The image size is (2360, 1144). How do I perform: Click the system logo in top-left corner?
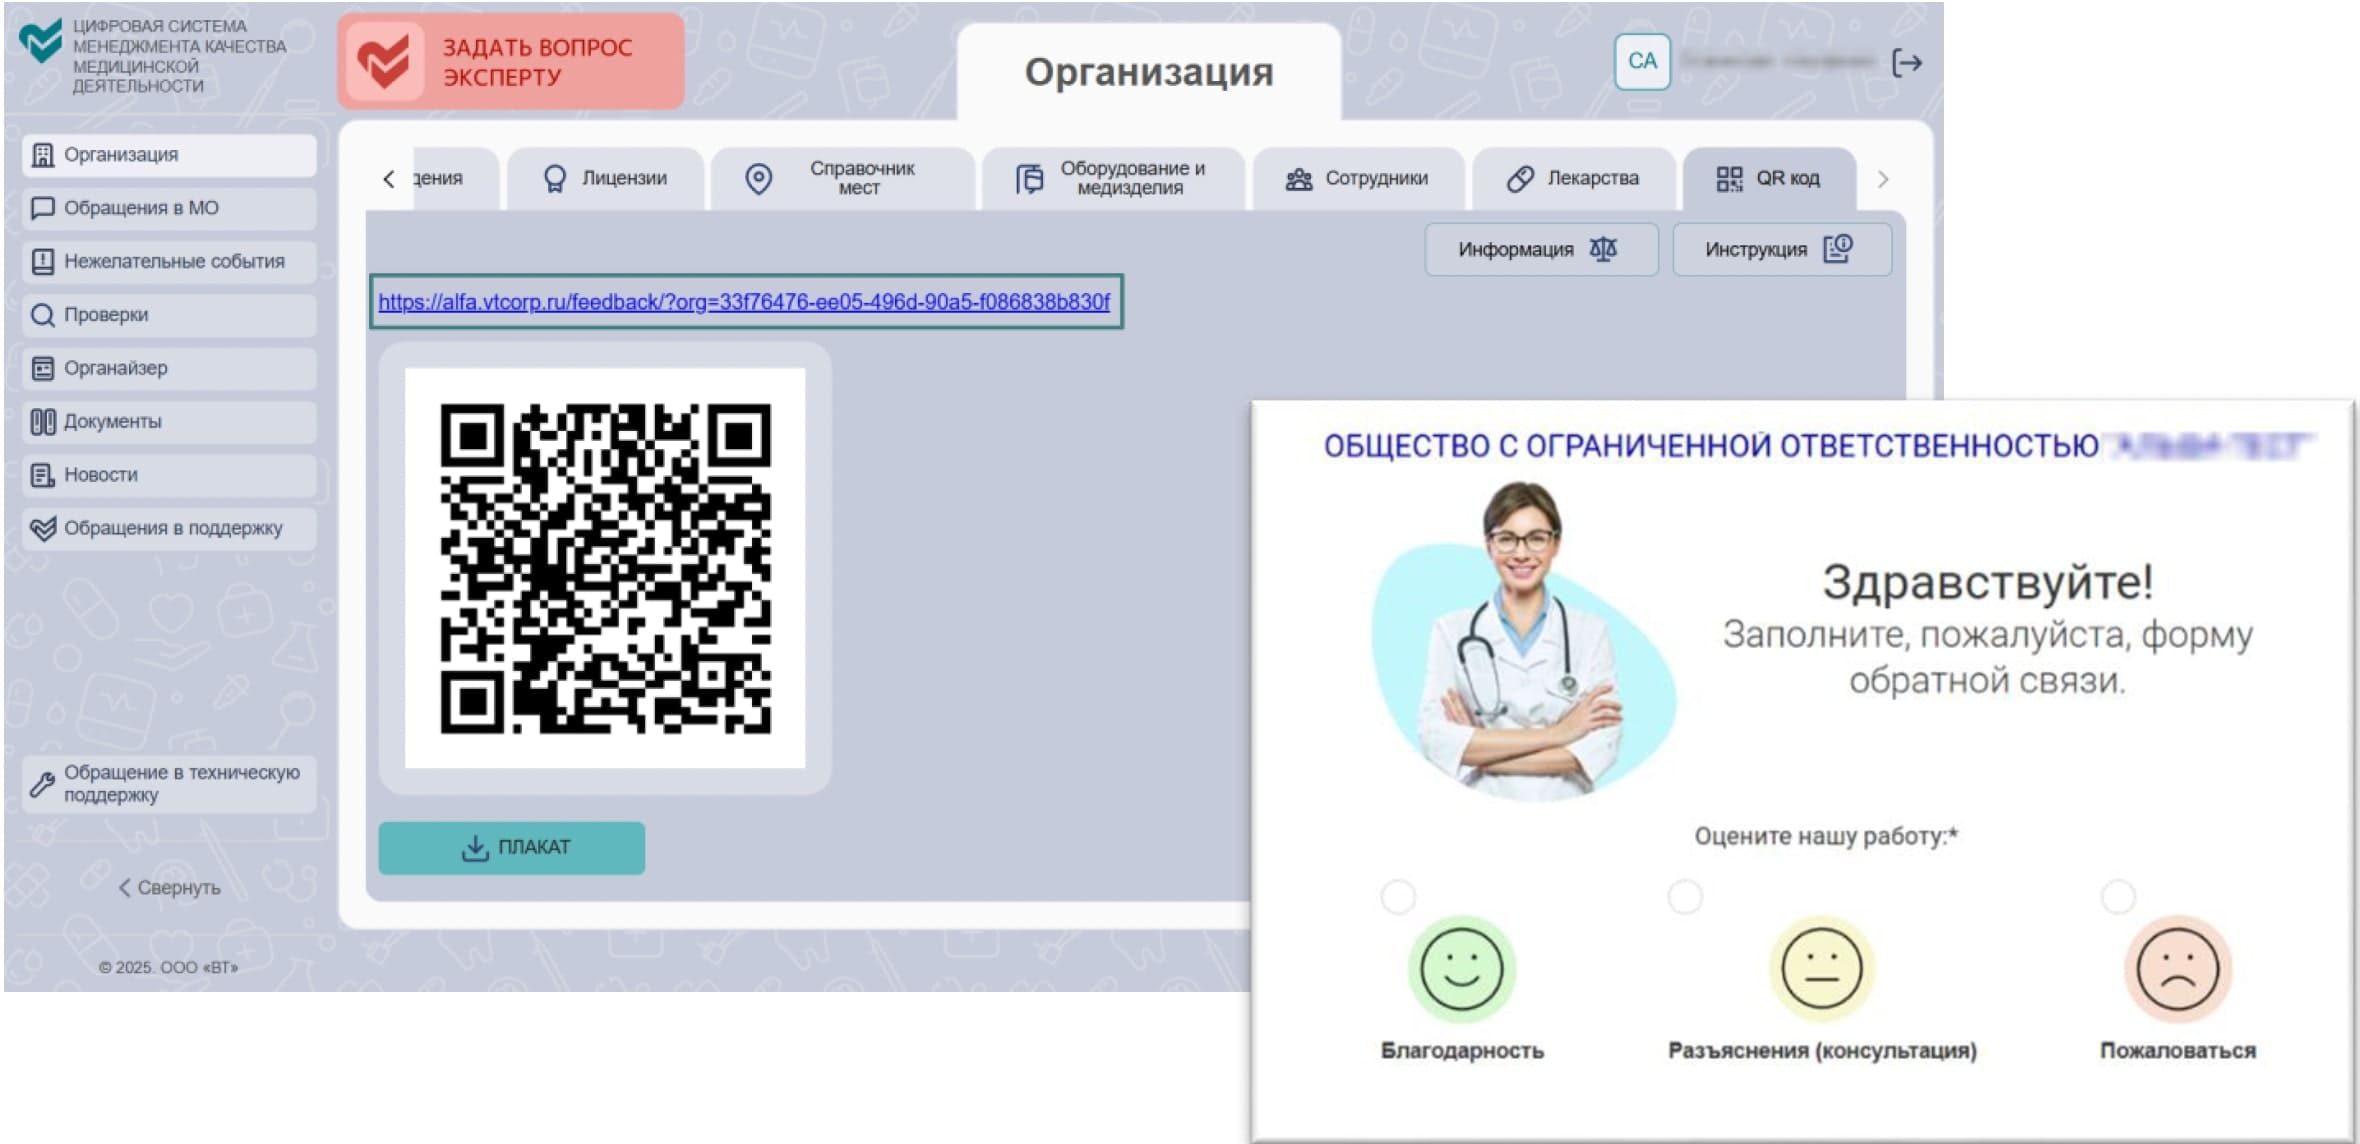41,41
